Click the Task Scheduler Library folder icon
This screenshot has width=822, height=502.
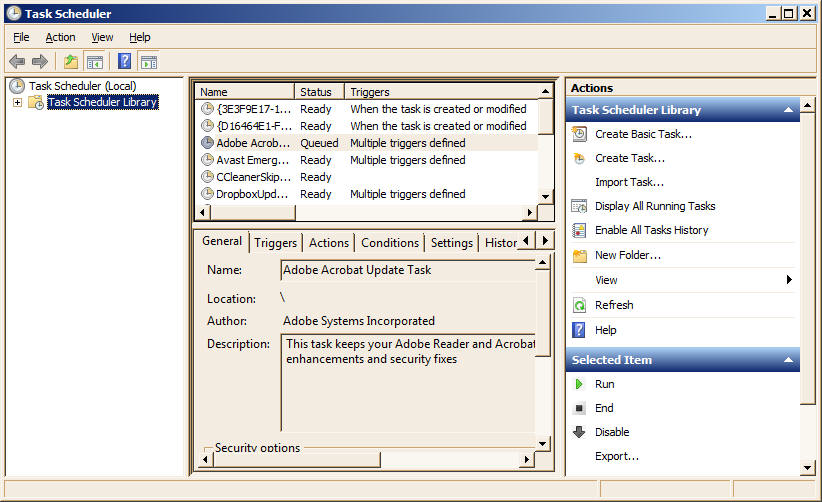pos(36,102)
